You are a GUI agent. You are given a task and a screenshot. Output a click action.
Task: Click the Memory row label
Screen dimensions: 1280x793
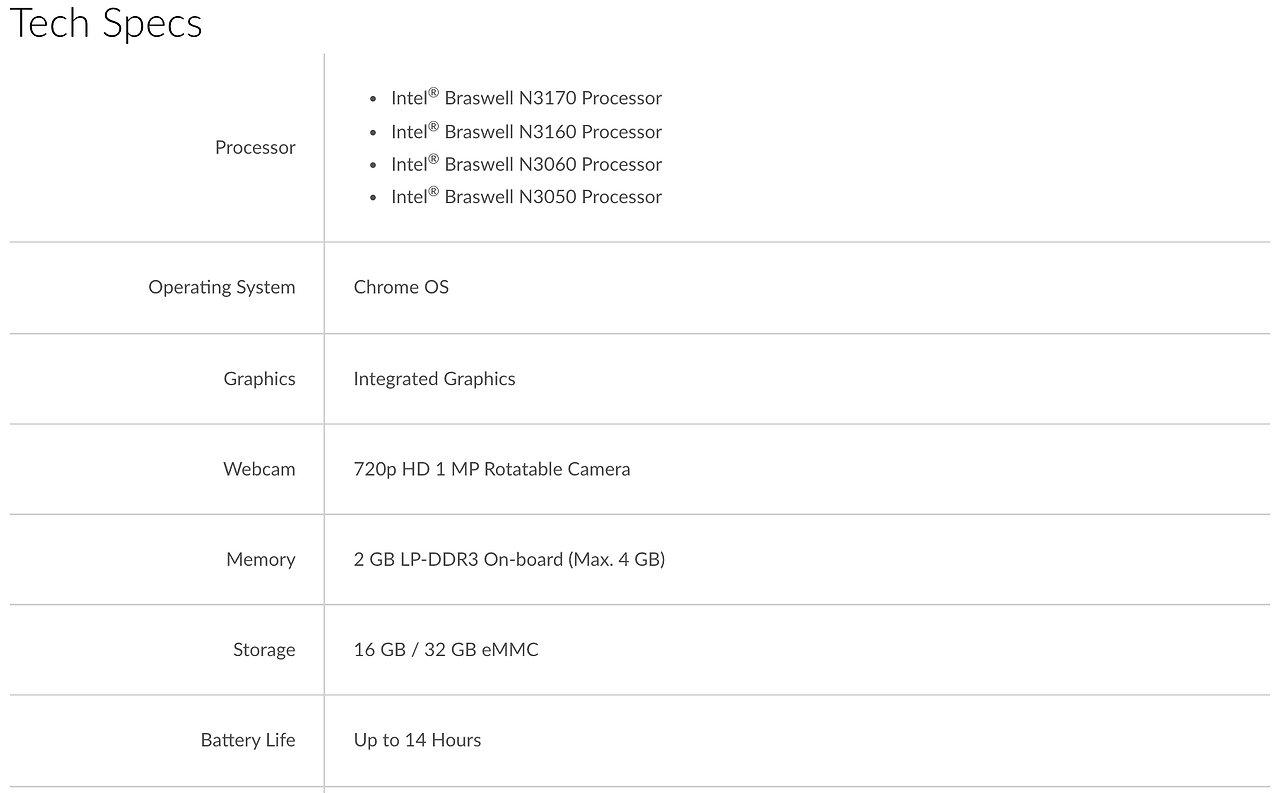(x=260, y=560)
